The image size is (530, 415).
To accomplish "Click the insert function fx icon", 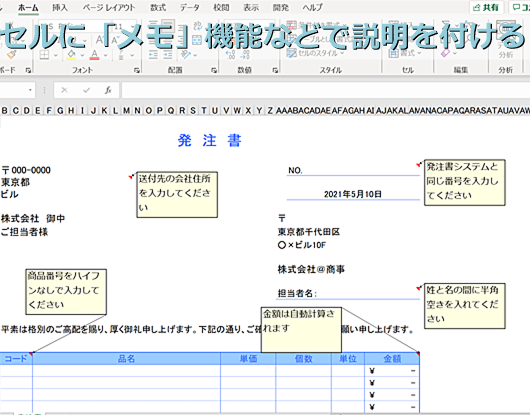I will click(108, 90).
